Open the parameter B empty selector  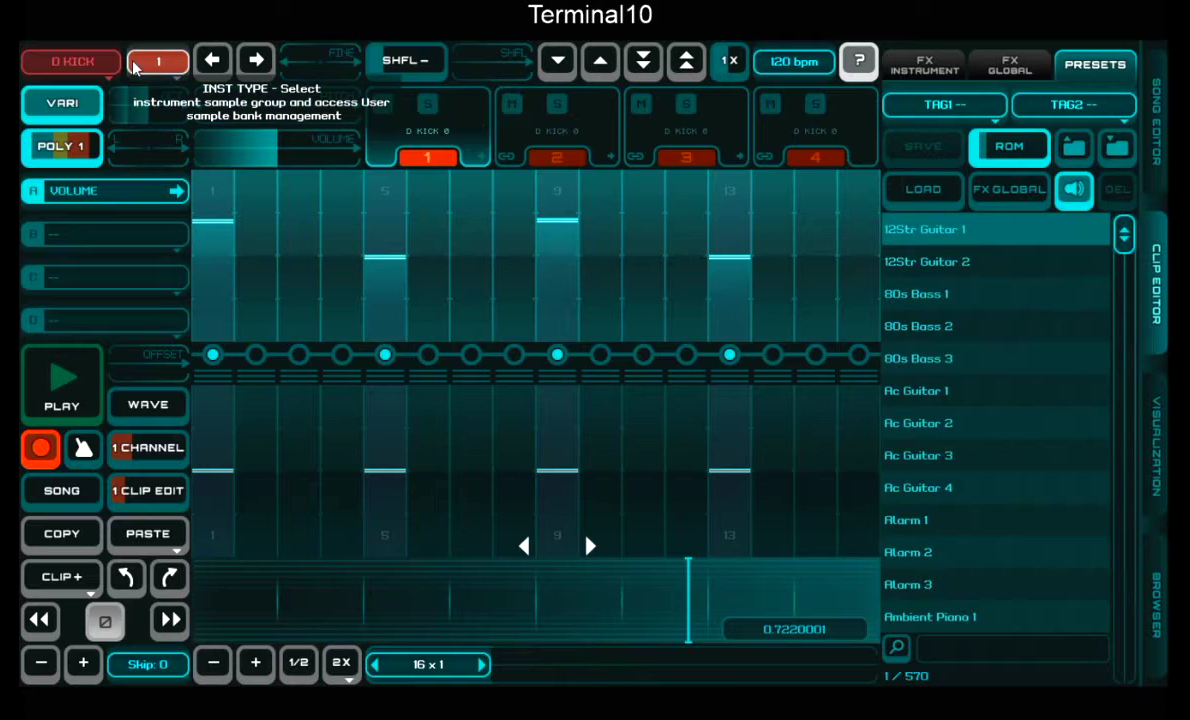click(105, 234)
